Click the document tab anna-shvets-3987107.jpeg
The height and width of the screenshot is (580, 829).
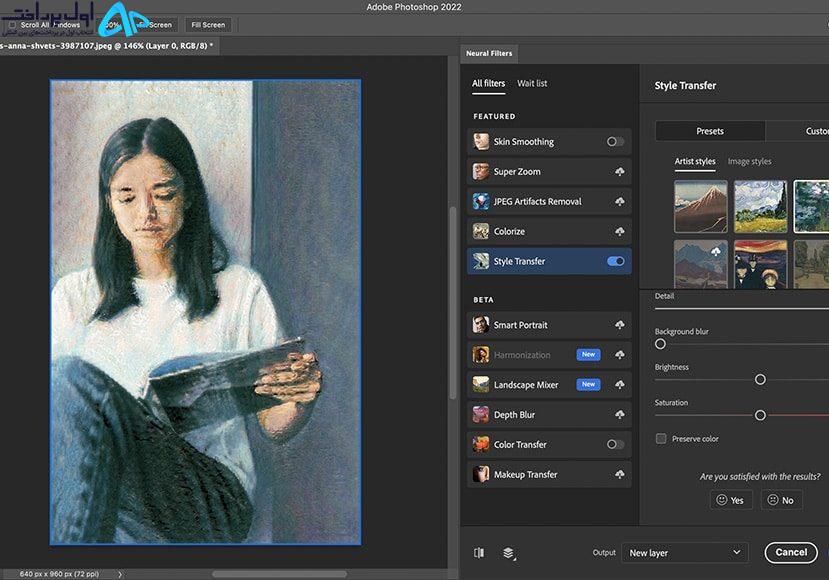107,46
